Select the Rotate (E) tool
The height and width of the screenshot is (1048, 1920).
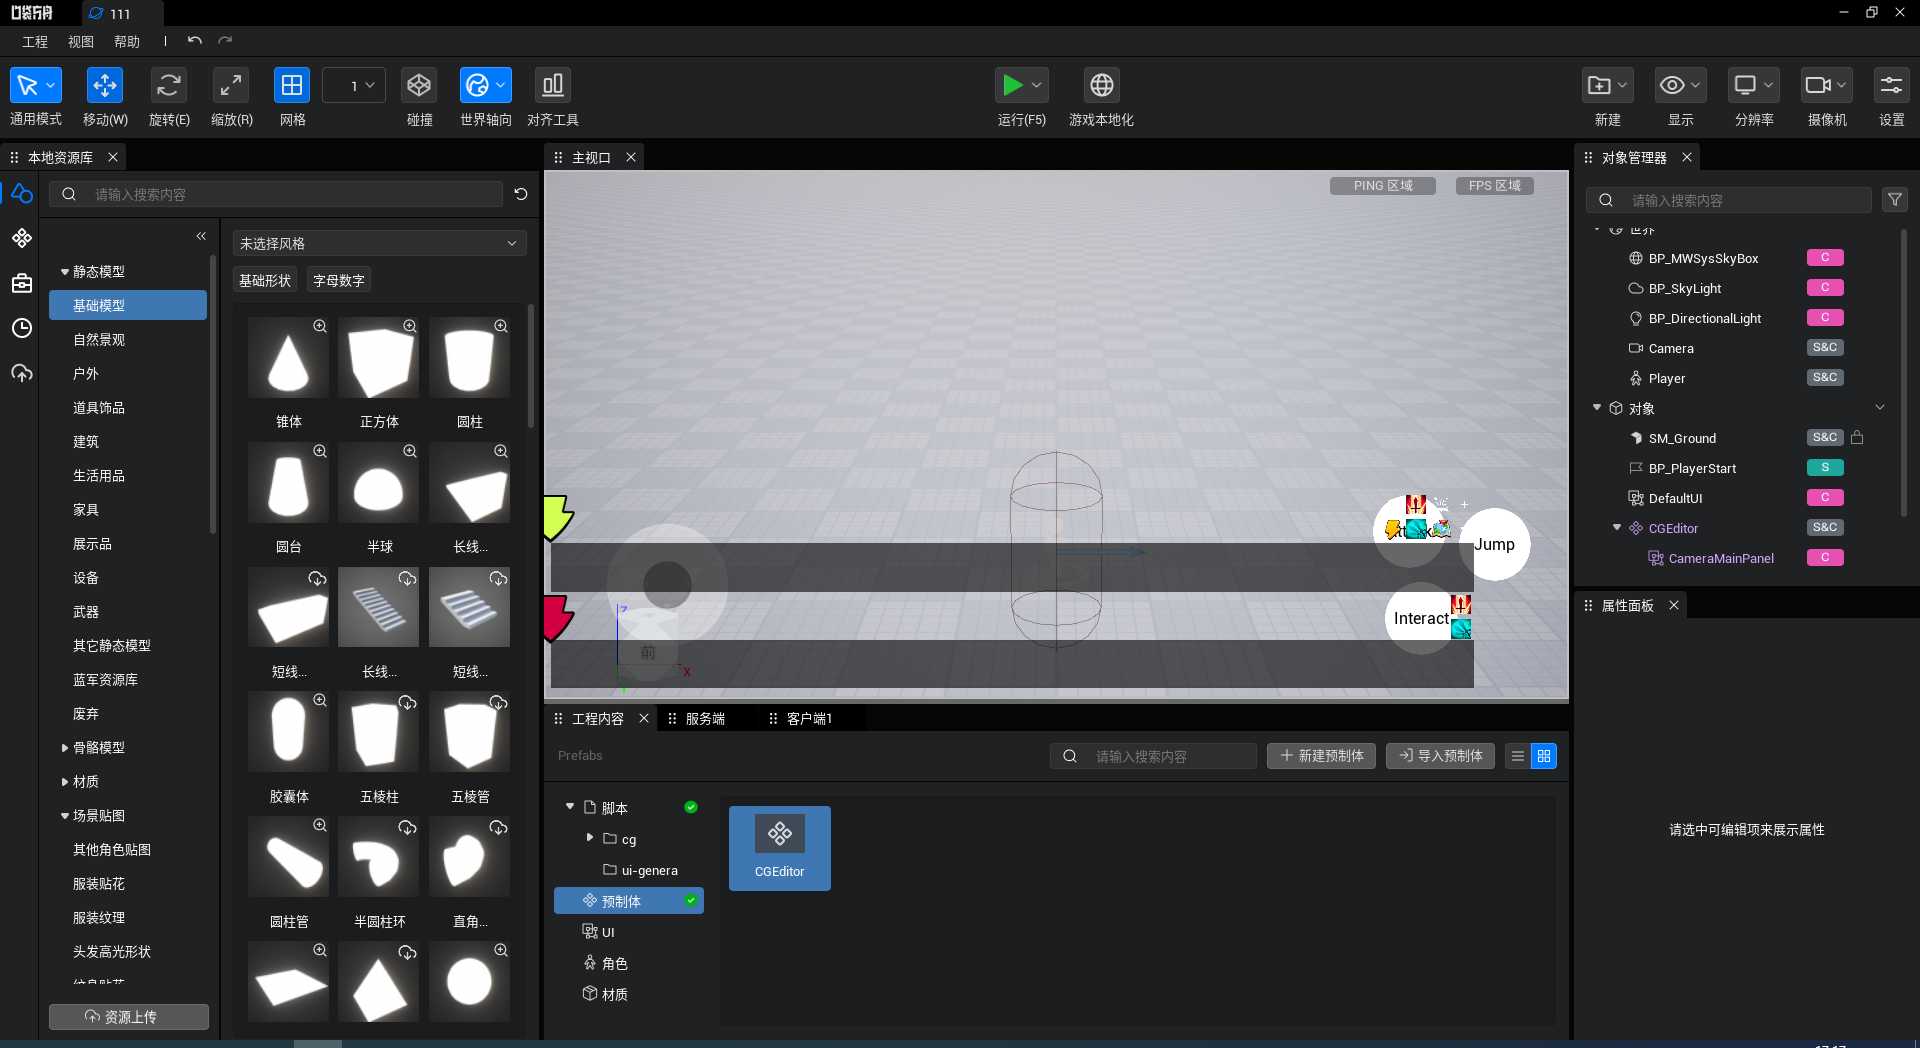[169, 86]
